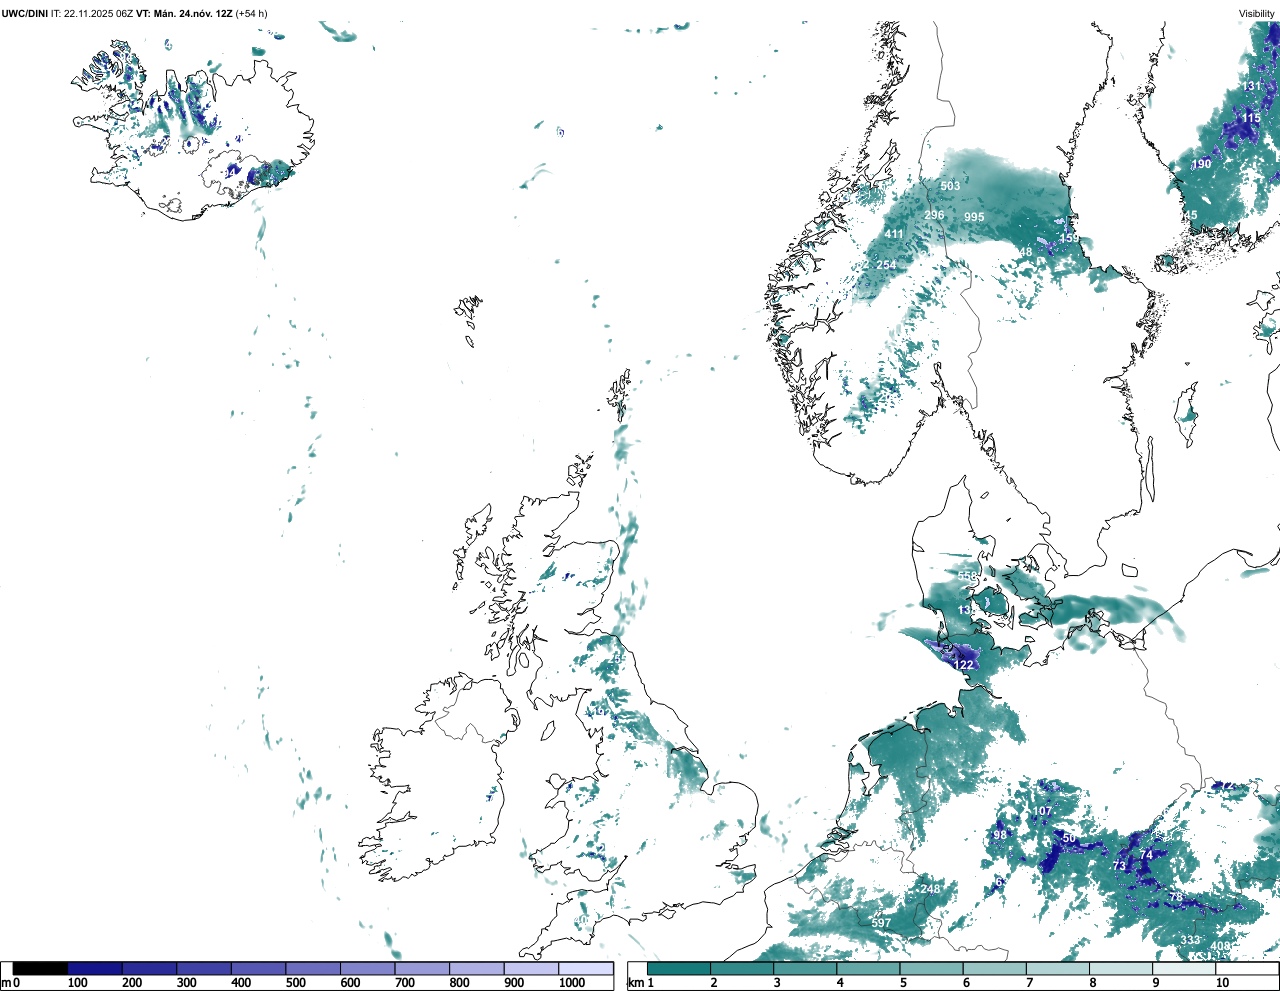Click the black 0–100 m legend swatch
The width and height of the screenshot is (1280, 991).
pyautogui.click(x=40, y=968)
